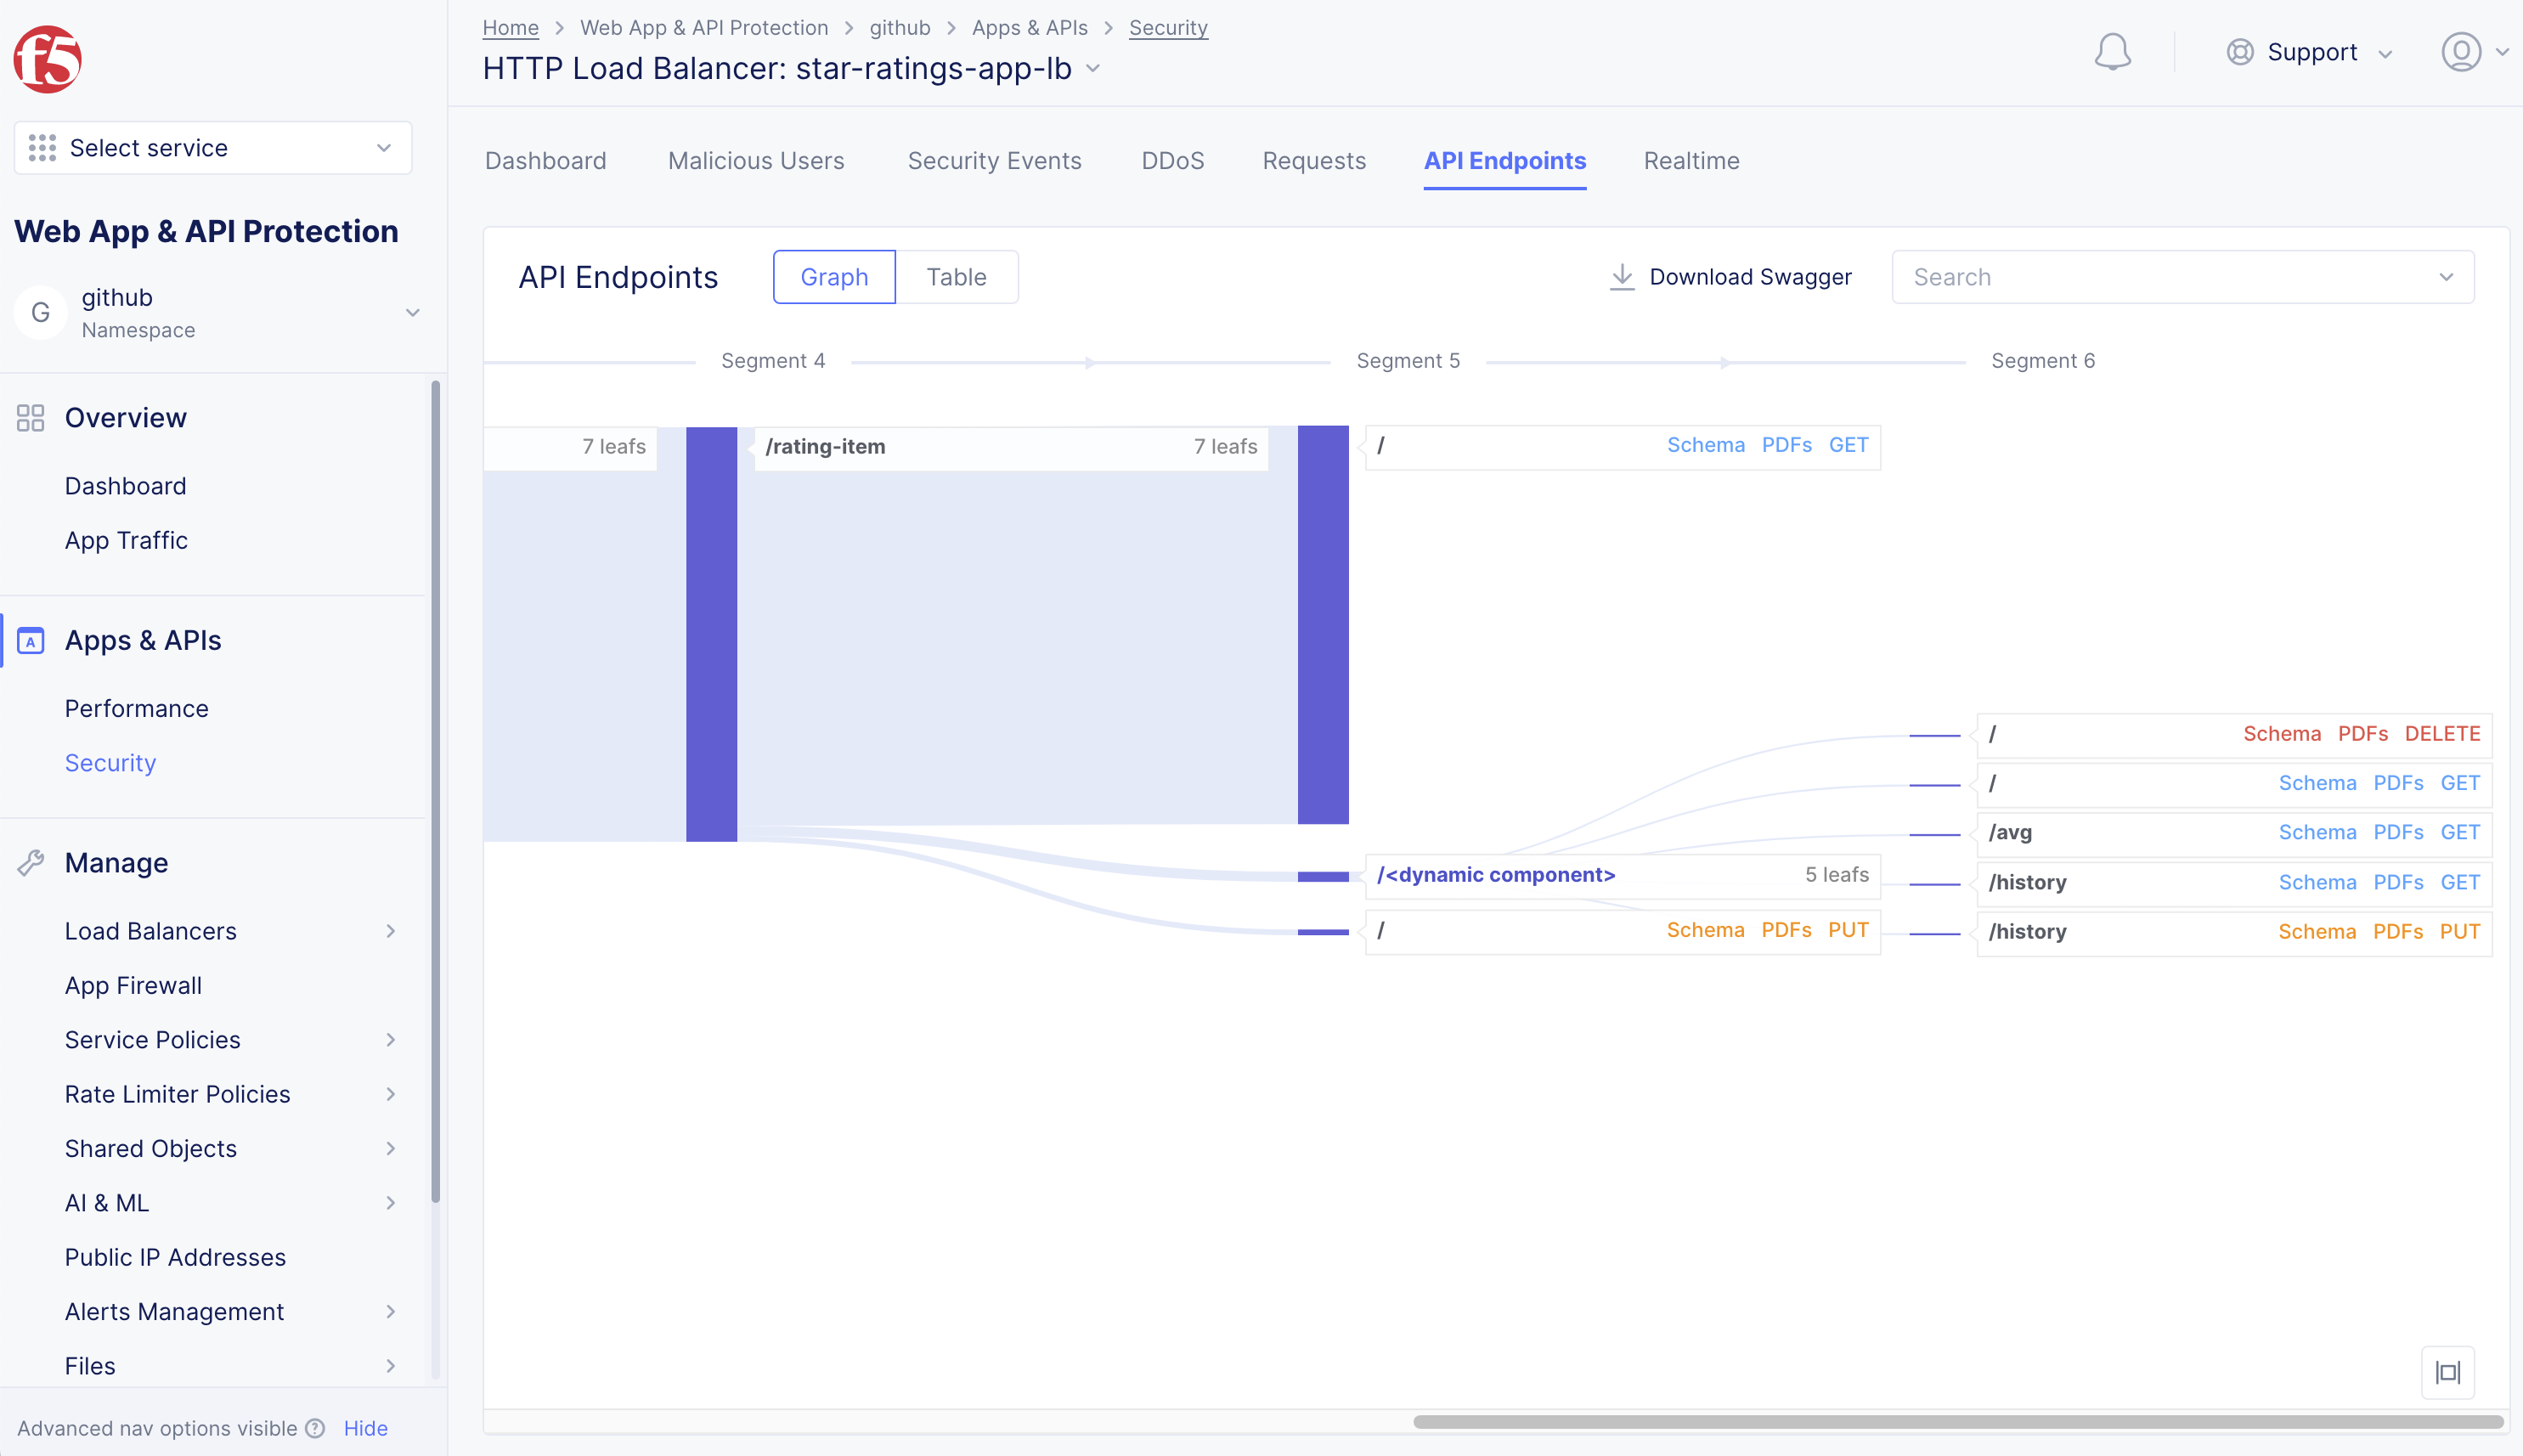
Task: Expand the Load Balancers submenu
Action: 390,931
